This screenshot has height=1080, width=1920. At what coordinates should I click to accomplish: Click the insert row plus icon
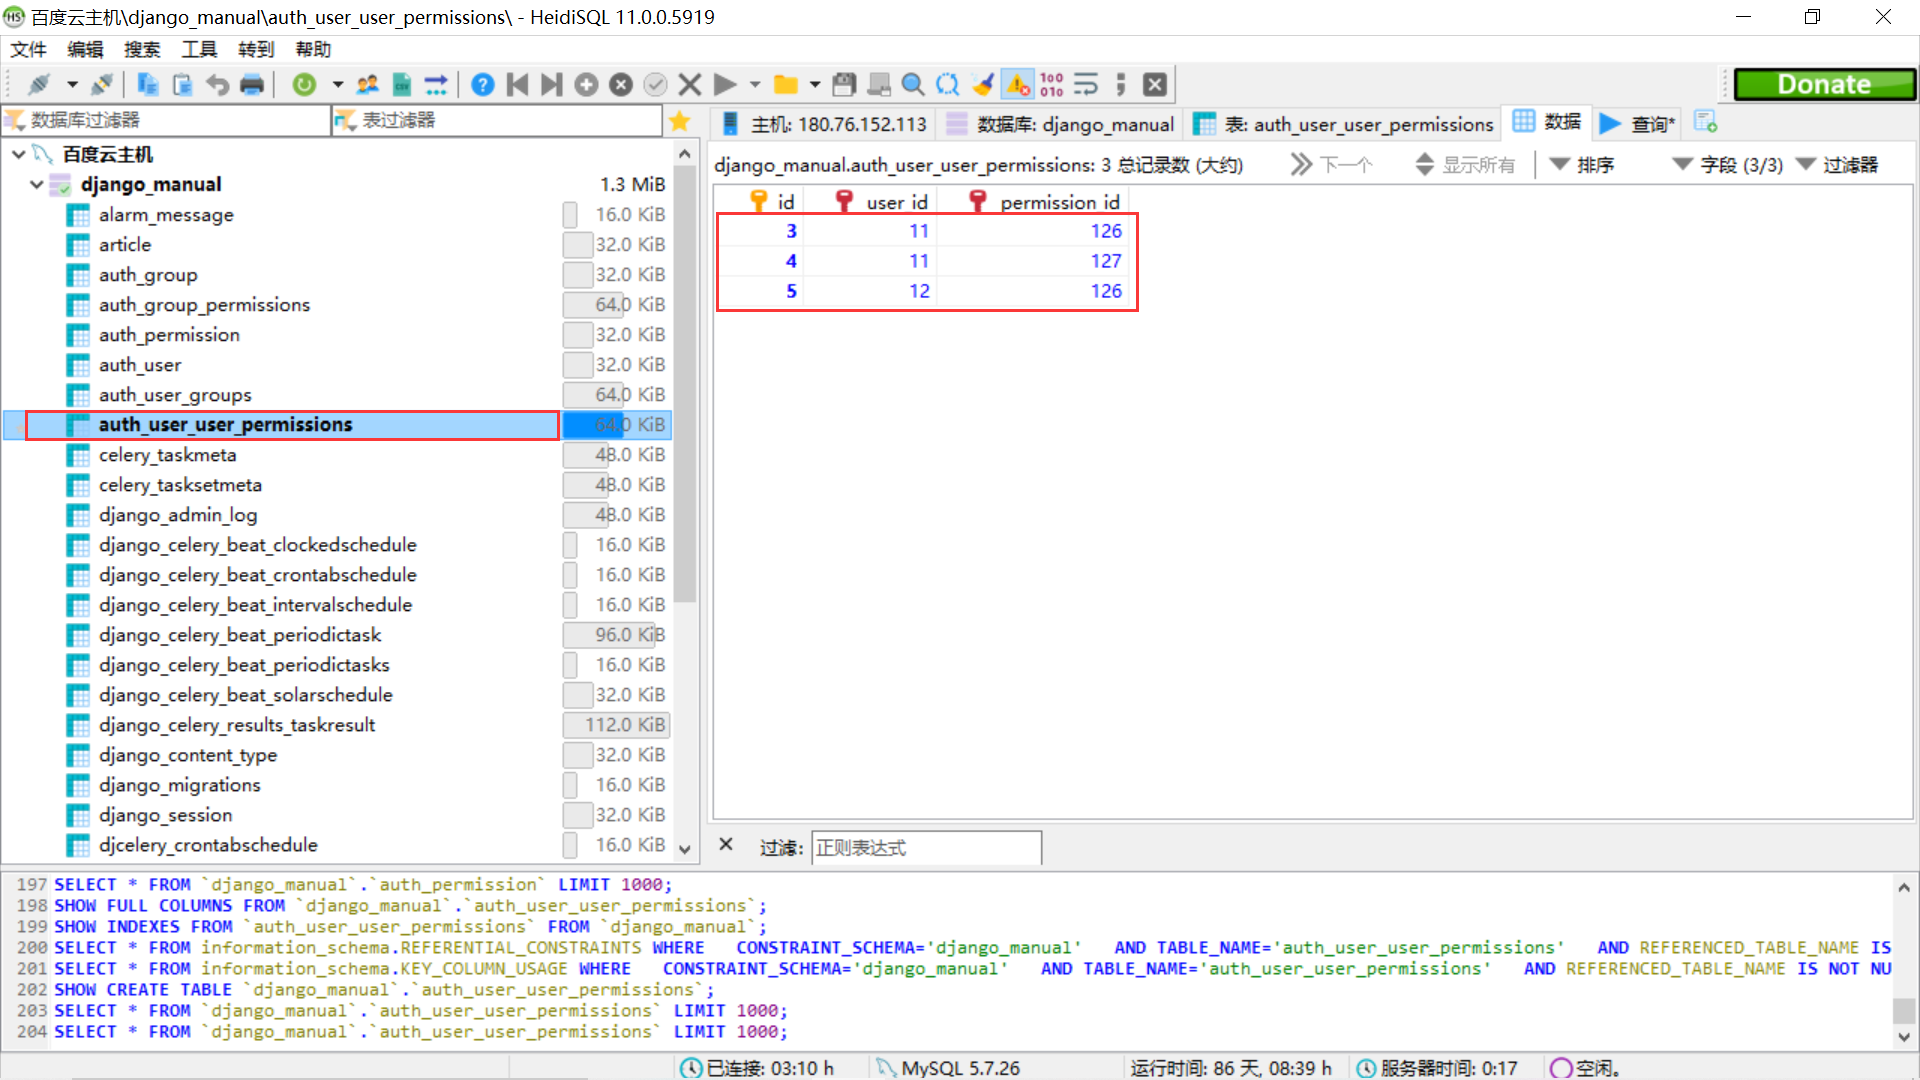coord(586,85)
